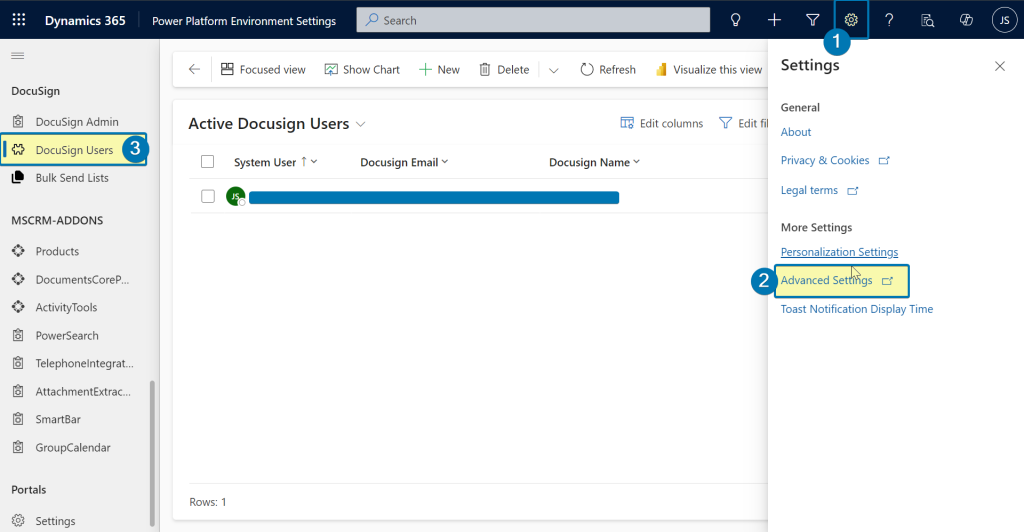Viewport: 1024px width, 532px height.
Task: Click Power Platform Environment Settings app name
Action: (244, 21)
